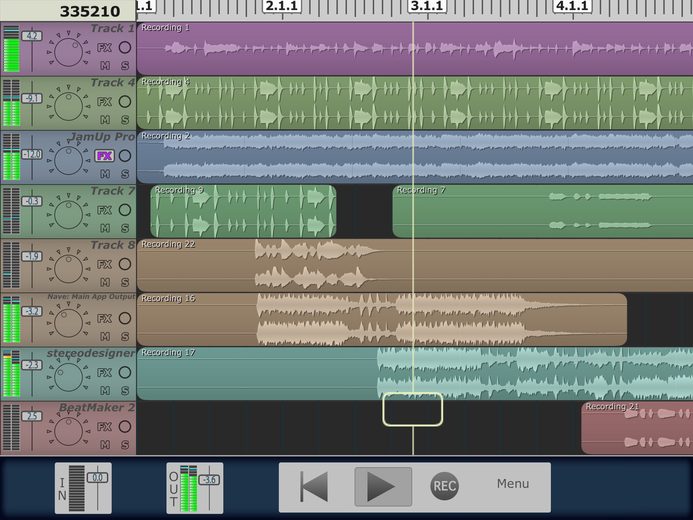Select the JamUp Pro track name

[x=102, y=137]
